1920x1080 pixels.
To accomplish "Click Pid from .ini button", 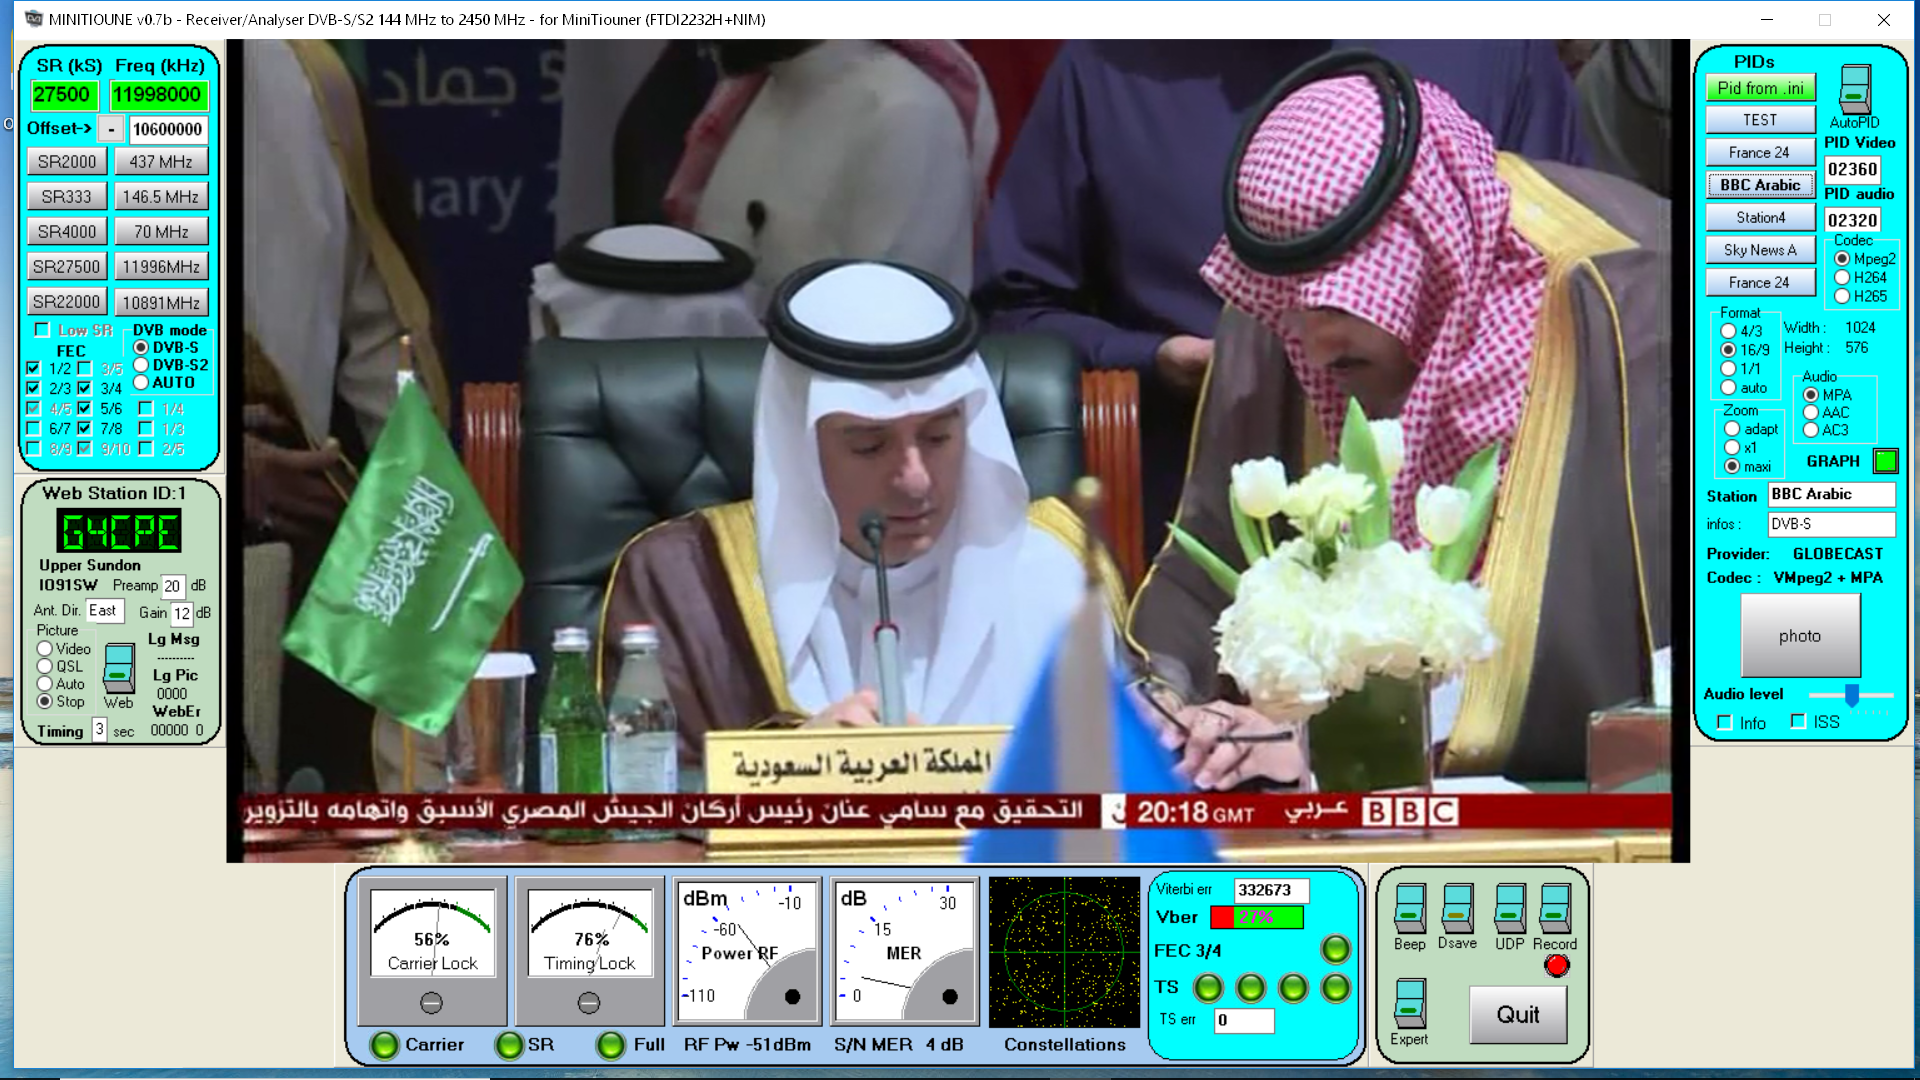I will (1760, 88).
